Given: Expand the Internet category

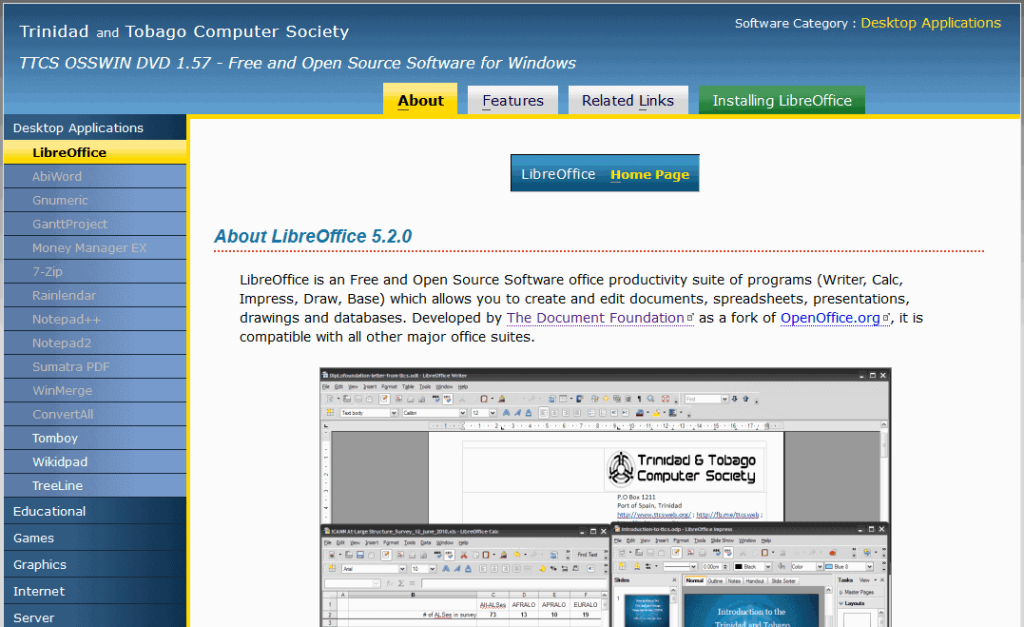Looking at the screenshot, I should click(x=95, y=591).
